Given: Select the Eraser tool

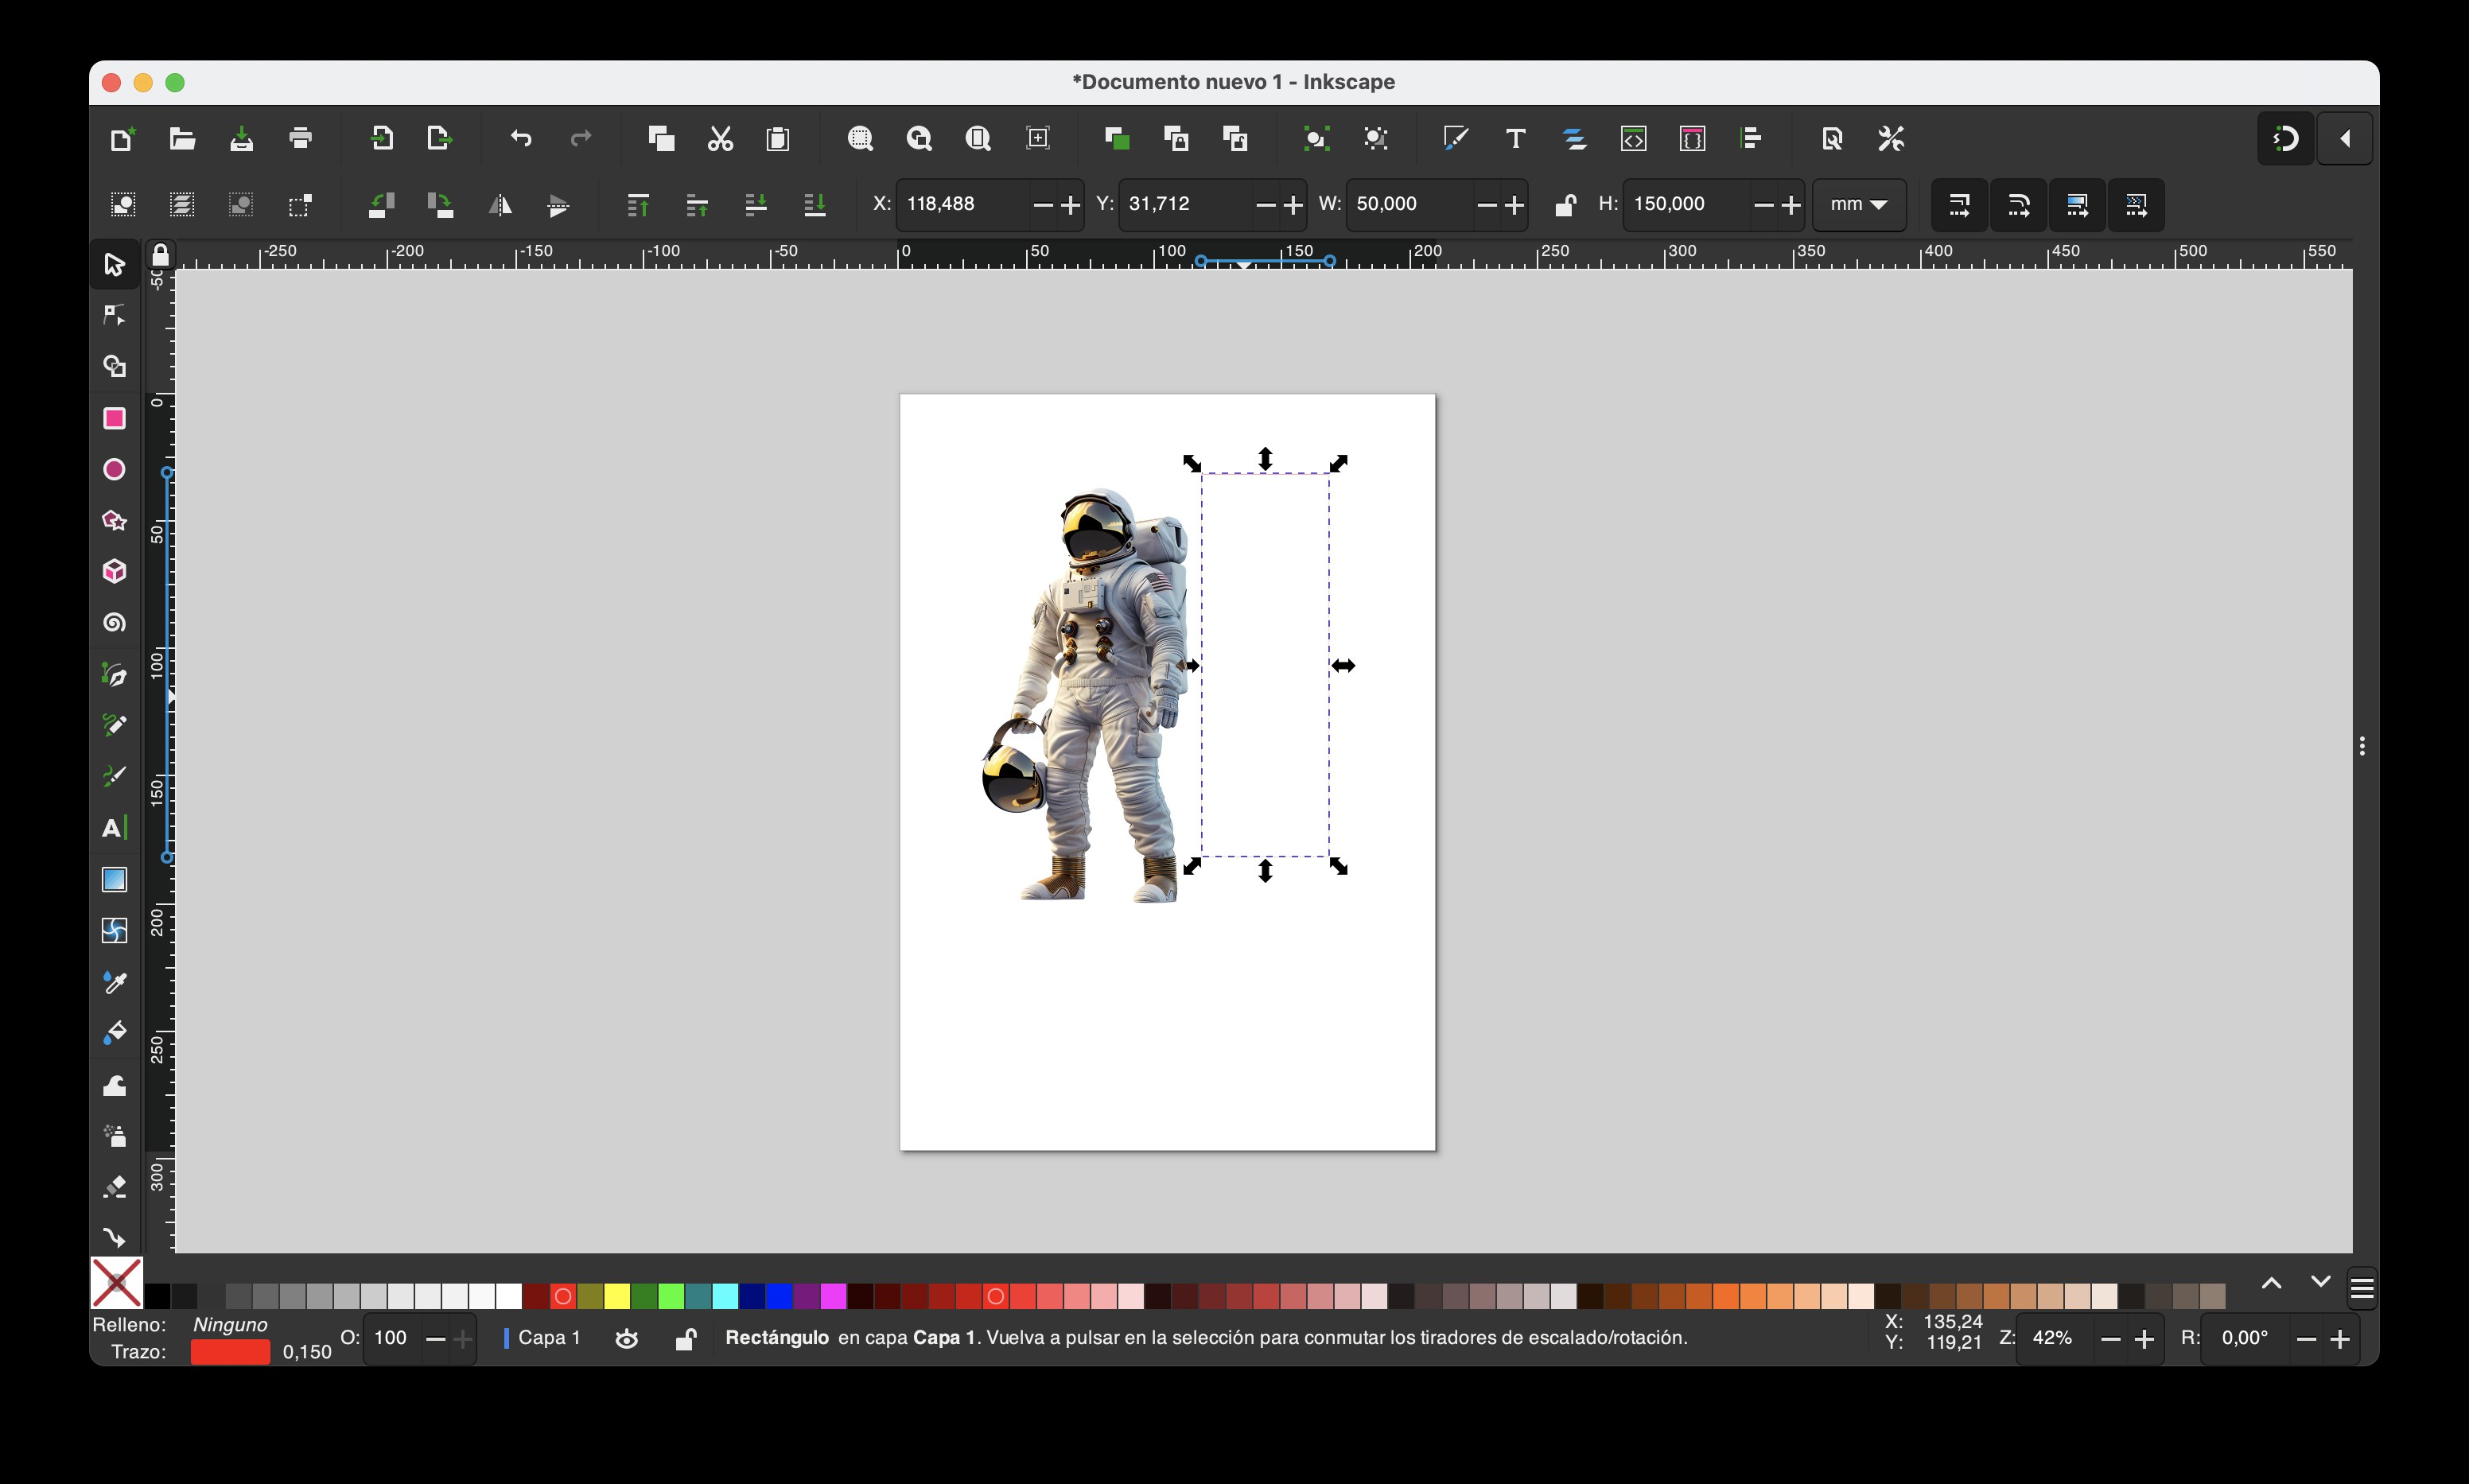Looking at the screenshot, I should pyautogui.click(x=114, y=1187).
